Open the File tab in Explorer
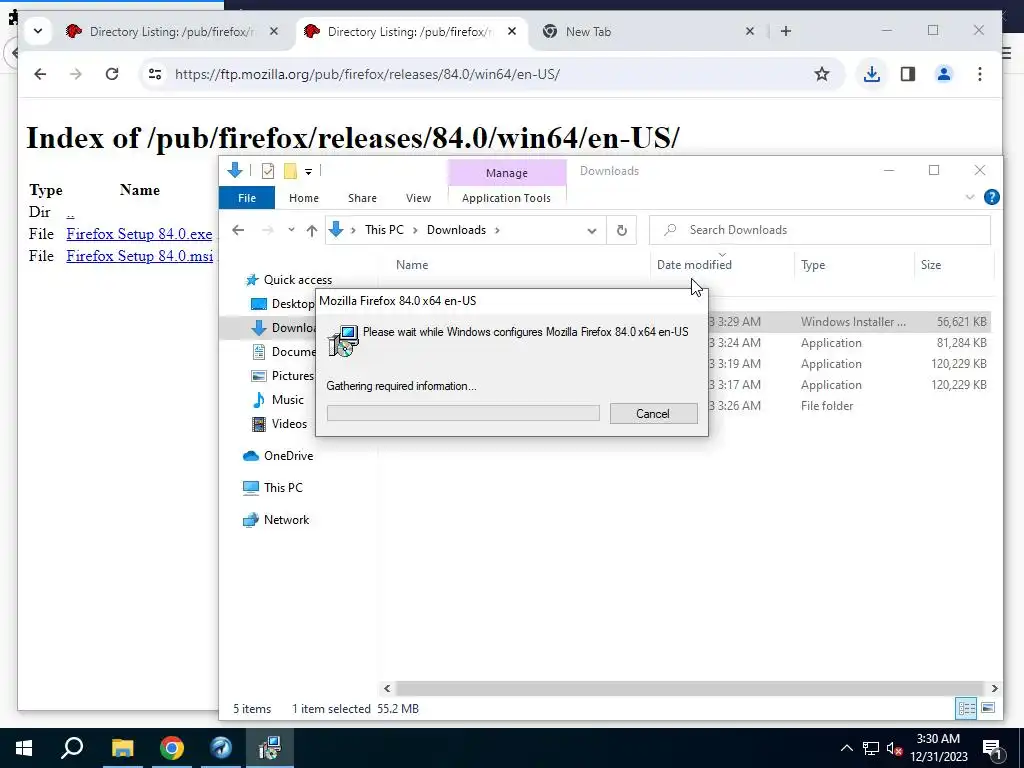The width and height of the screenshot is (1024, 768). click(x=247, y=198)
